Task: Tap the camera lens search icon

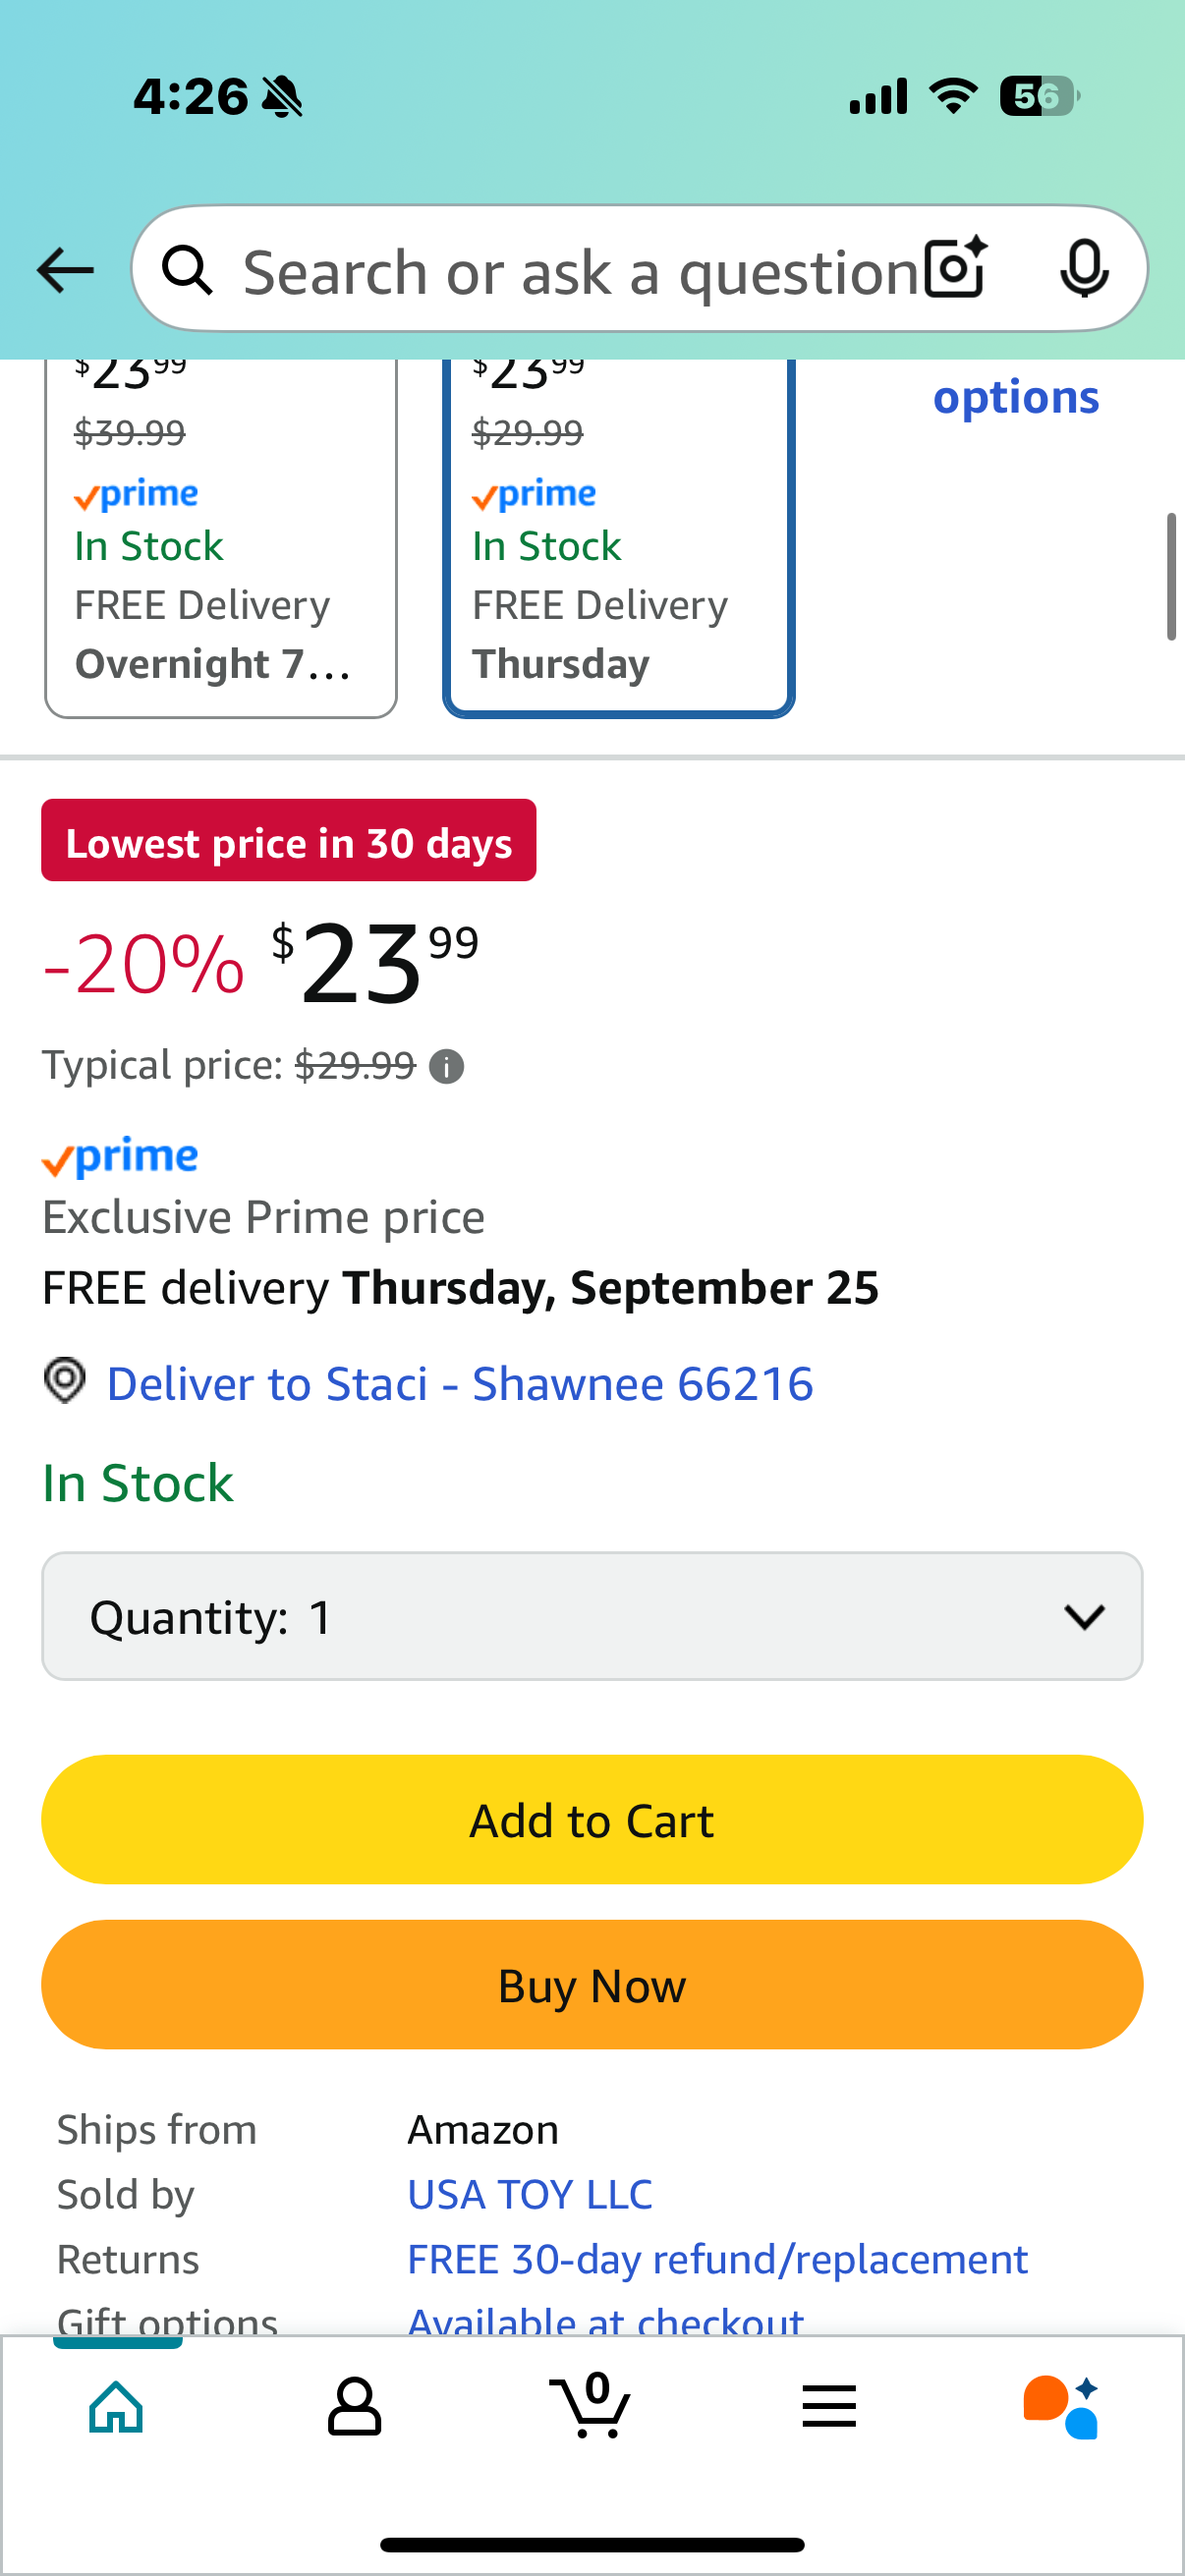Action: [955, 269]
